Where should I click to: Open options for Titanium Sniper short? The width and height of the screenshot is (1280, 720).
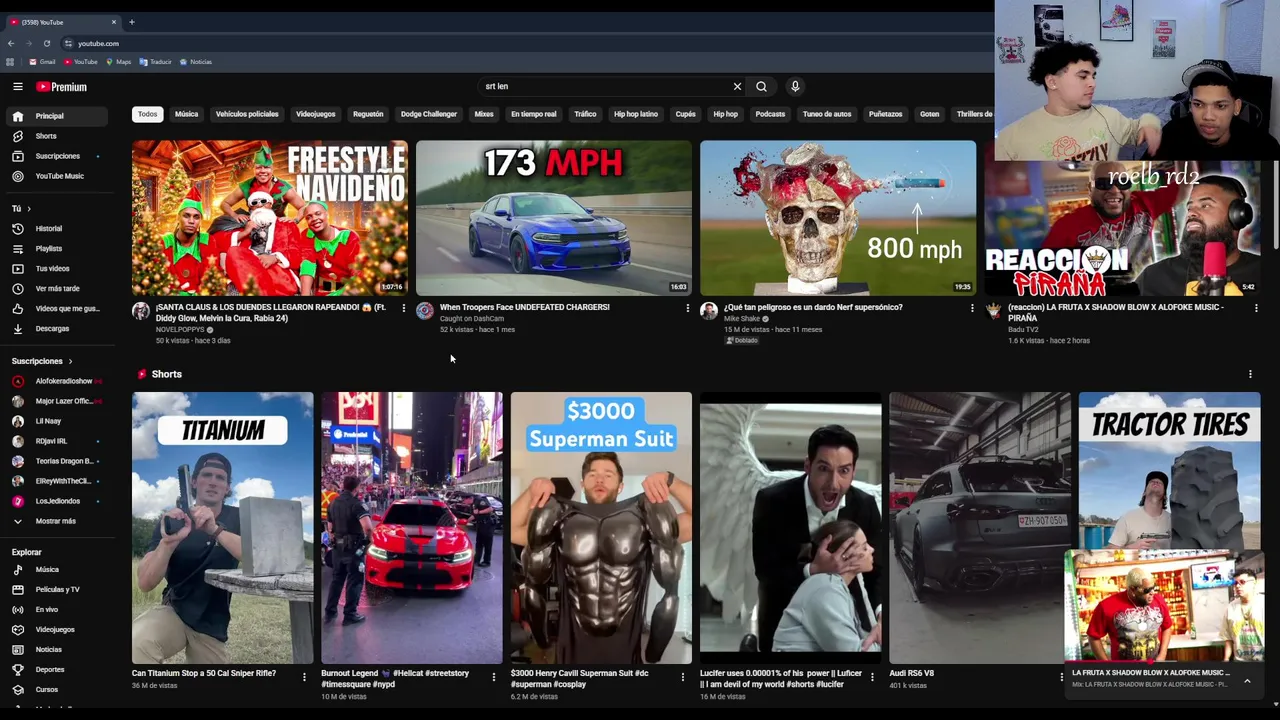pos(304,677)
